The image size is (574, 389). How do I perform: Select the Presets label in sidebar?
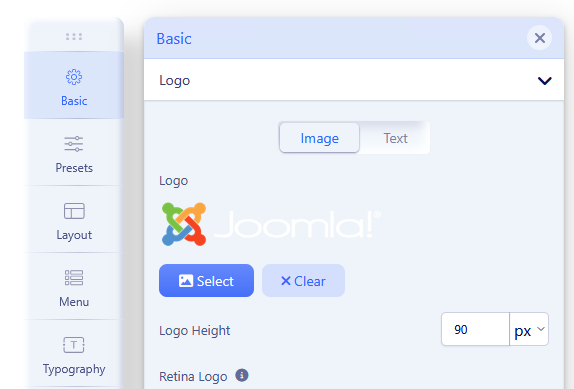[74, 168]
